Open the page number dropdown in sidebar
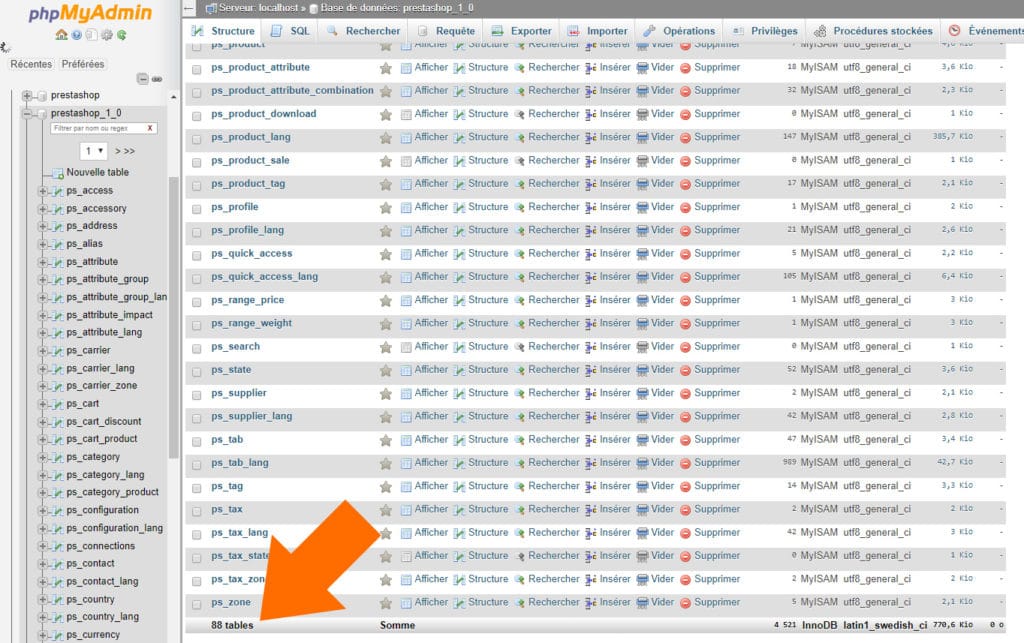The height and width of the screenshot is (643, 1024). [x=93, y=151]
